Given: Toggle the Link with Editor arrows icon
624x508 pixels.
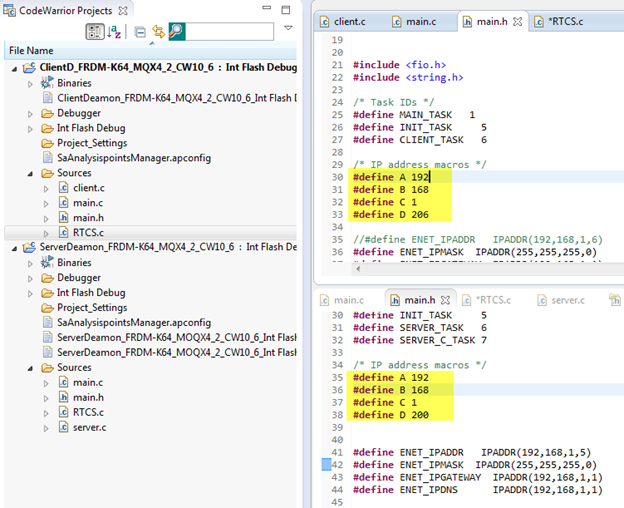Looking at the screenshot, I should point(158,31).
